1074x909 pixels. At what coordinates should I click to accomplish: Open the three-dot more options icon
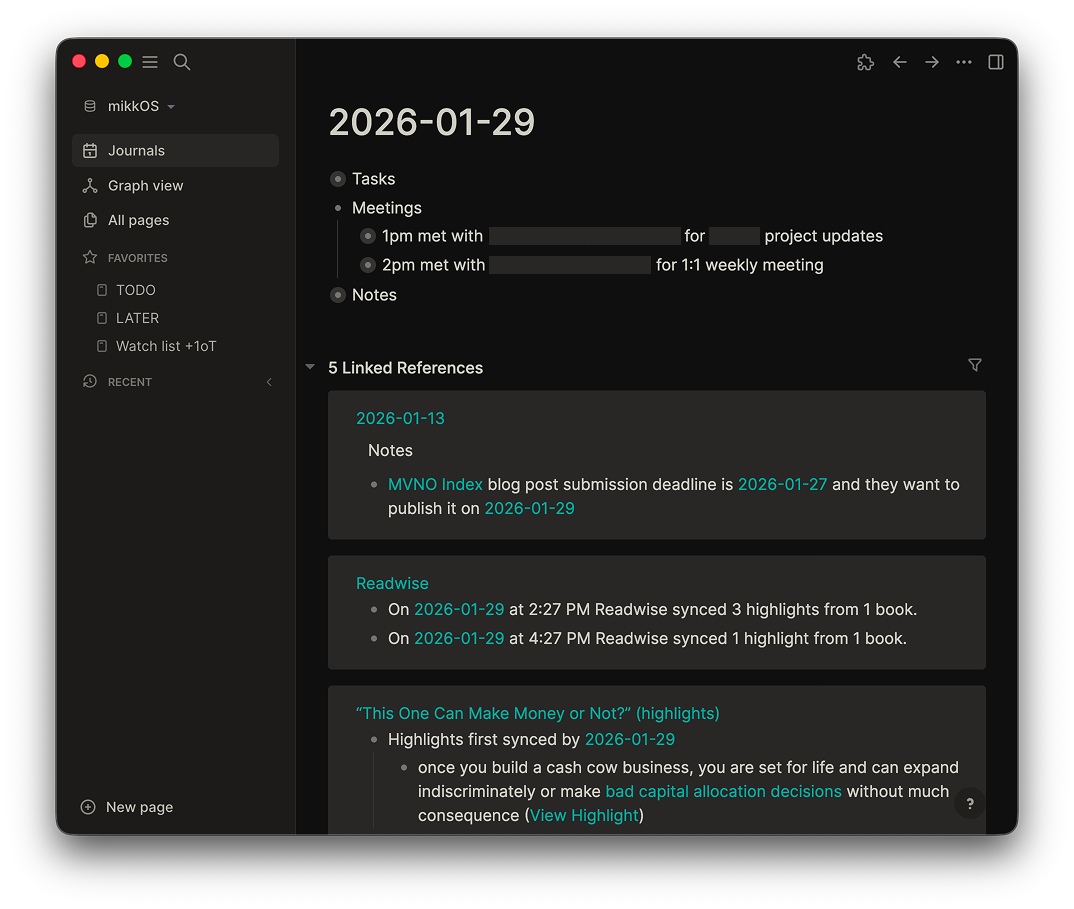963,62
